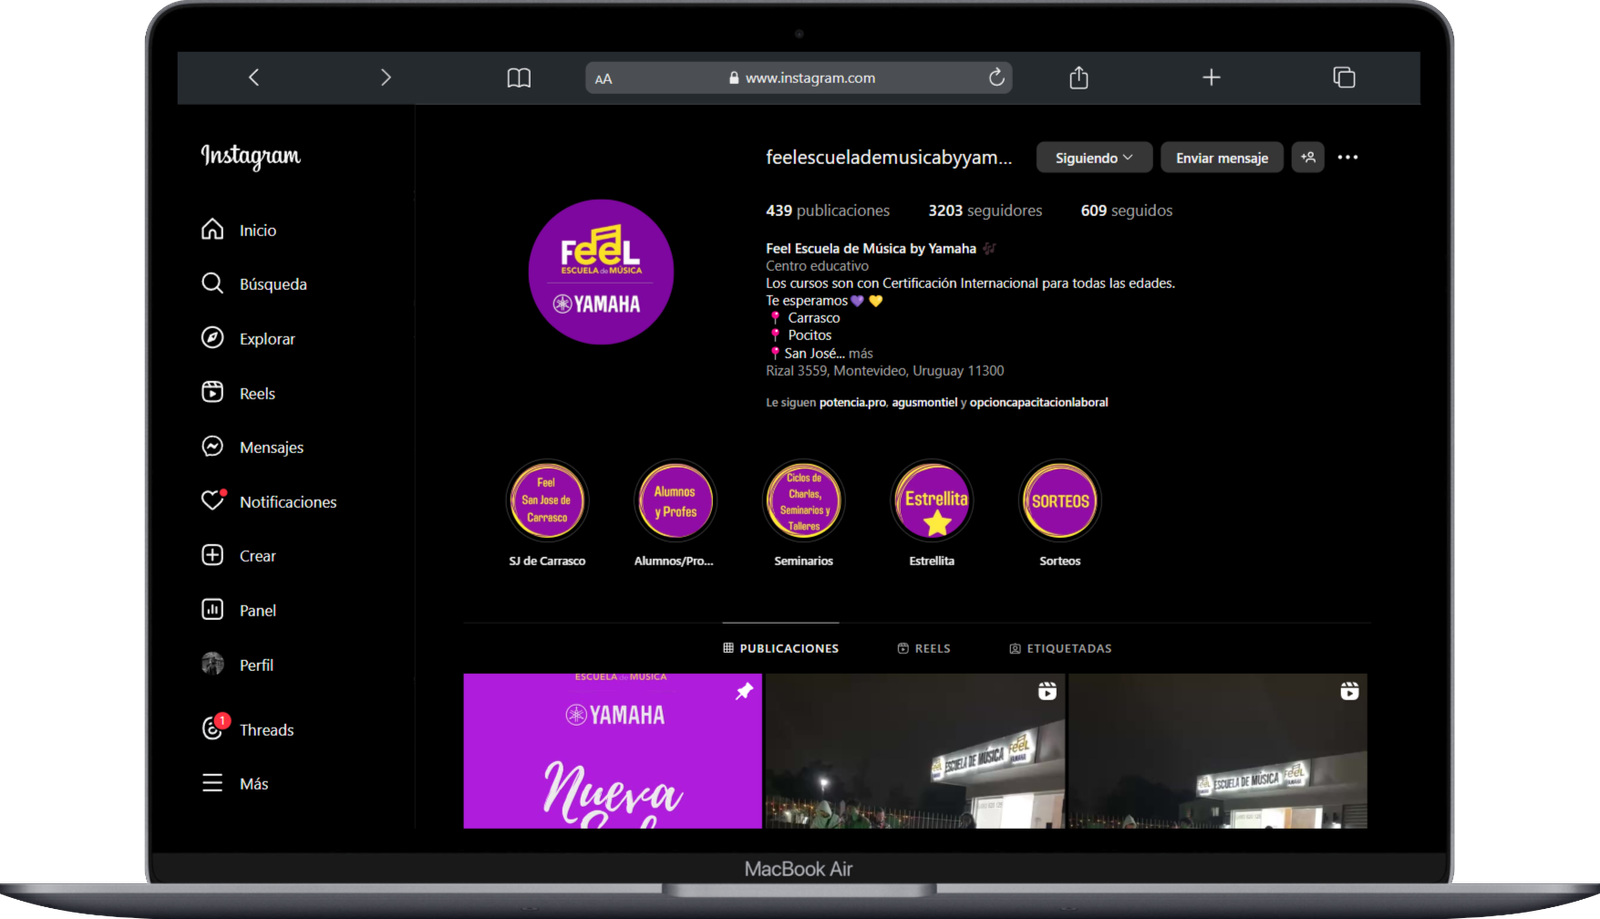The image size is (1600, 919).
Task: Go to Inicio home icon
Action: pyautogui.click(x=212, y=229)
